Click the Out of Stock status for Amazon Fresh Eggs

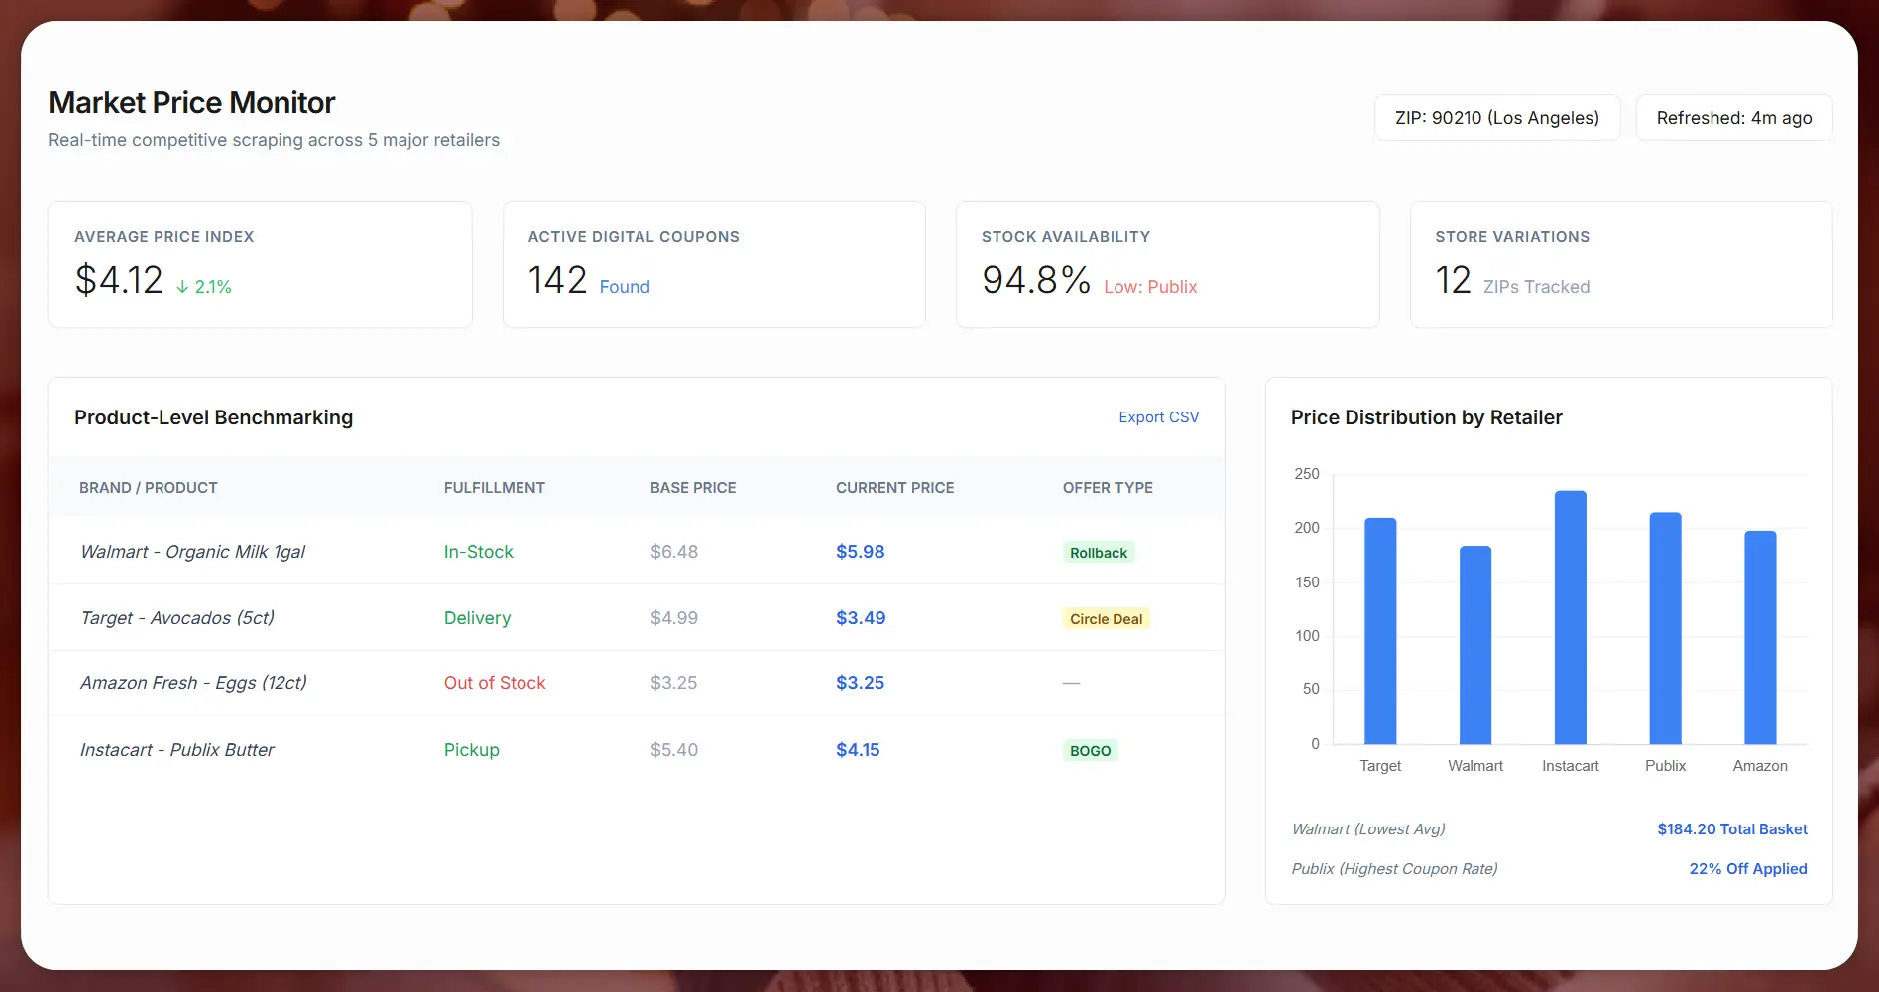point(494,683)
